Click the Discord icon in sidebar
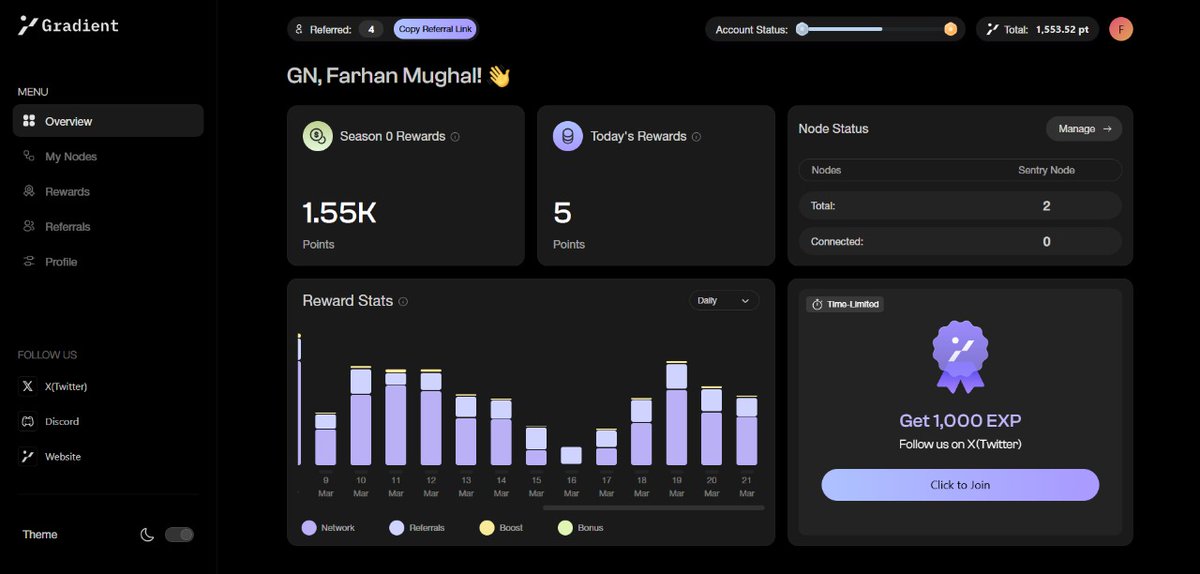Viewport: 1200px width, 574px height. coord(28,421)
